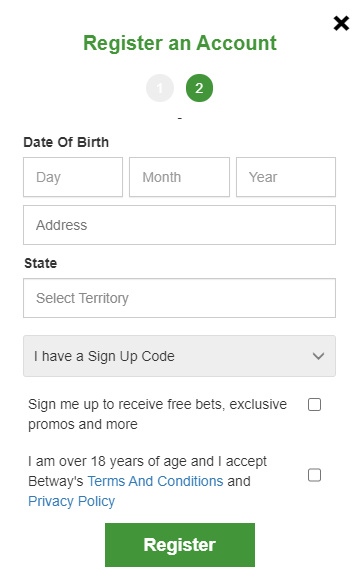363x578 pixels.
Task: Click the chevron arrow on Sign Up Code row
Action: coord(318,356)
